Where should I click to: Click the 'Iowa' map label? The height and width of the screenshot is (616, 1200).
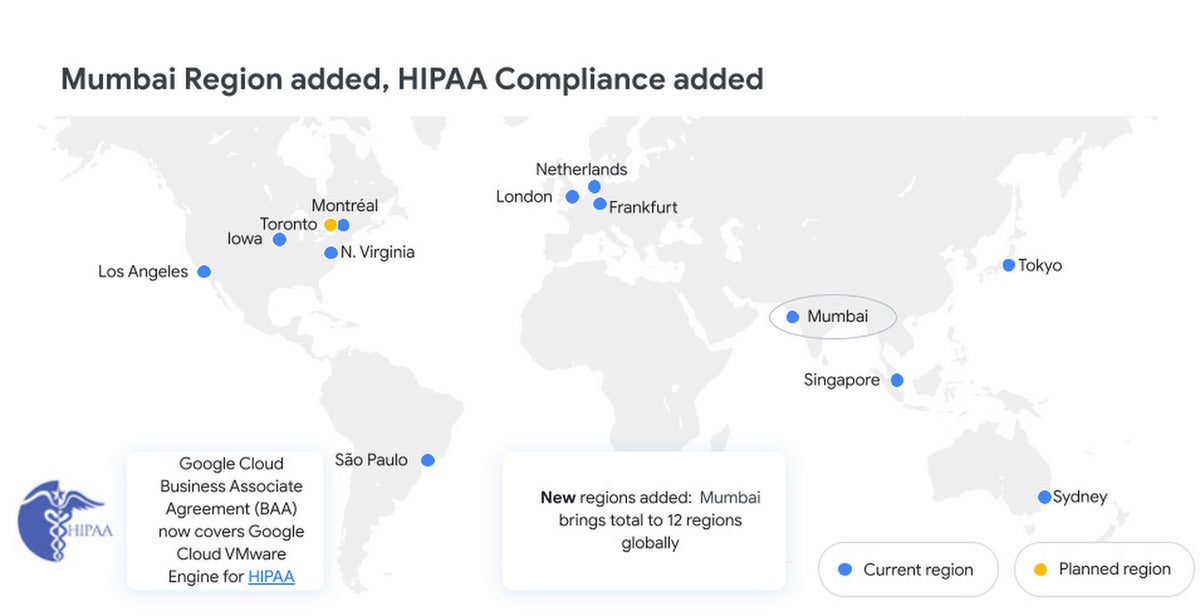245,240
